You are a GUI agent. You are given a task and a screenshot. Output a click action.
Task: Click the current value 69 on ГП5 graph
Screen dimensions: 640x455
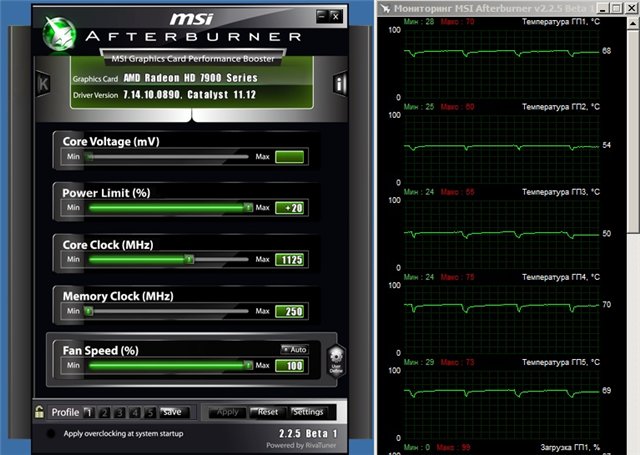click(x=607, y=391)
